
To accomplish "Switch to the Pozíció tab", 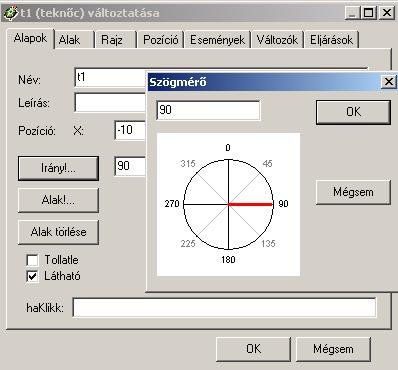I will tap(160, 40).
